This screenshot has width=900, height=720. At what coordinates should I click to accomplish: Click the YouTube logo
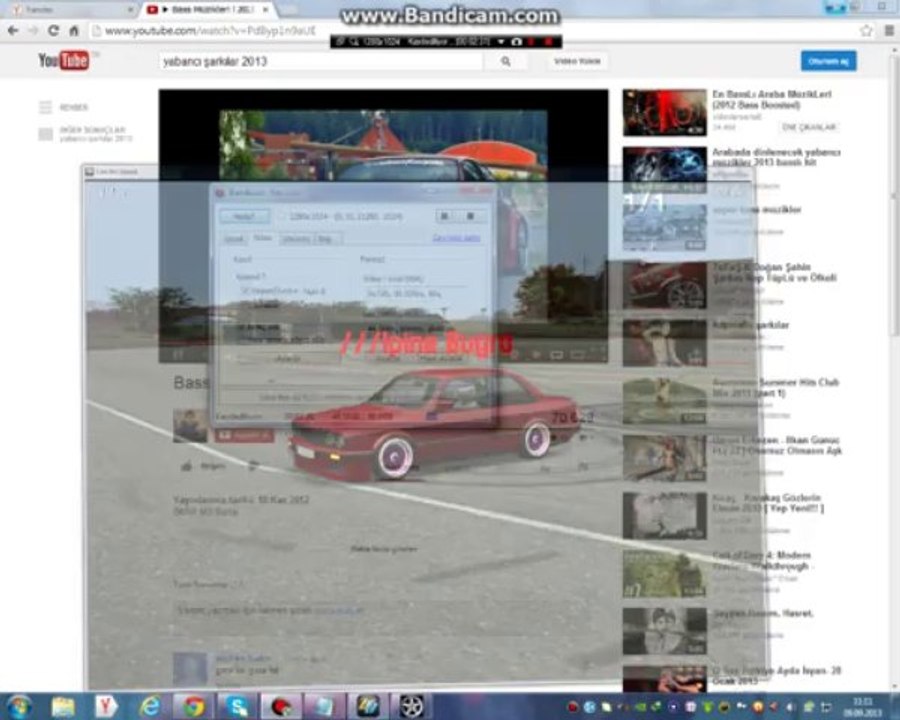[64, 60]
